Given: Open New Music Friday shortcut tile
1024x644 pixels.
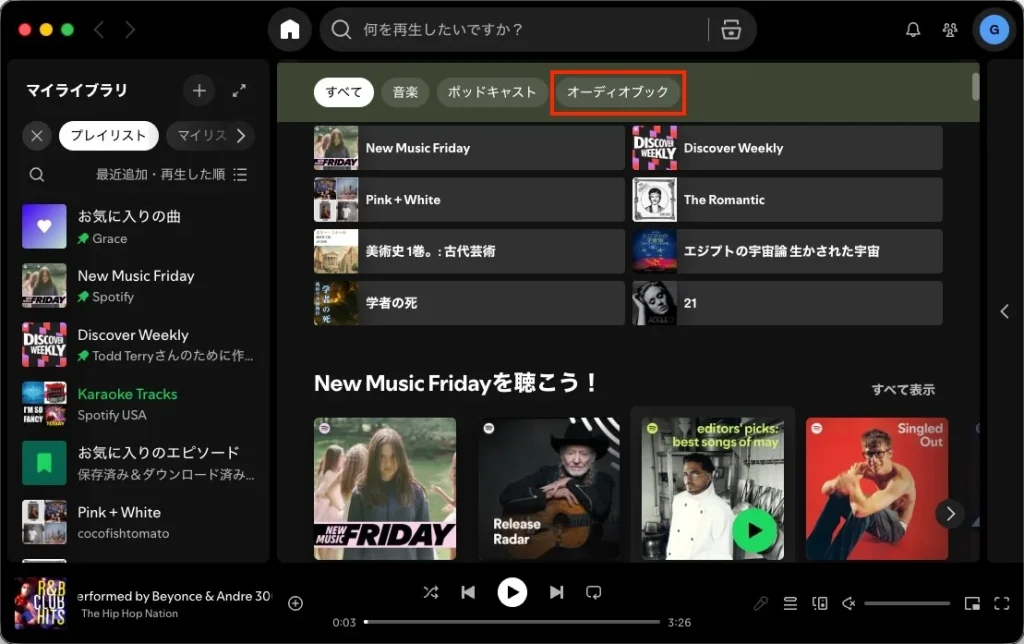Looking at the screenshot, I should click(469, 148).
